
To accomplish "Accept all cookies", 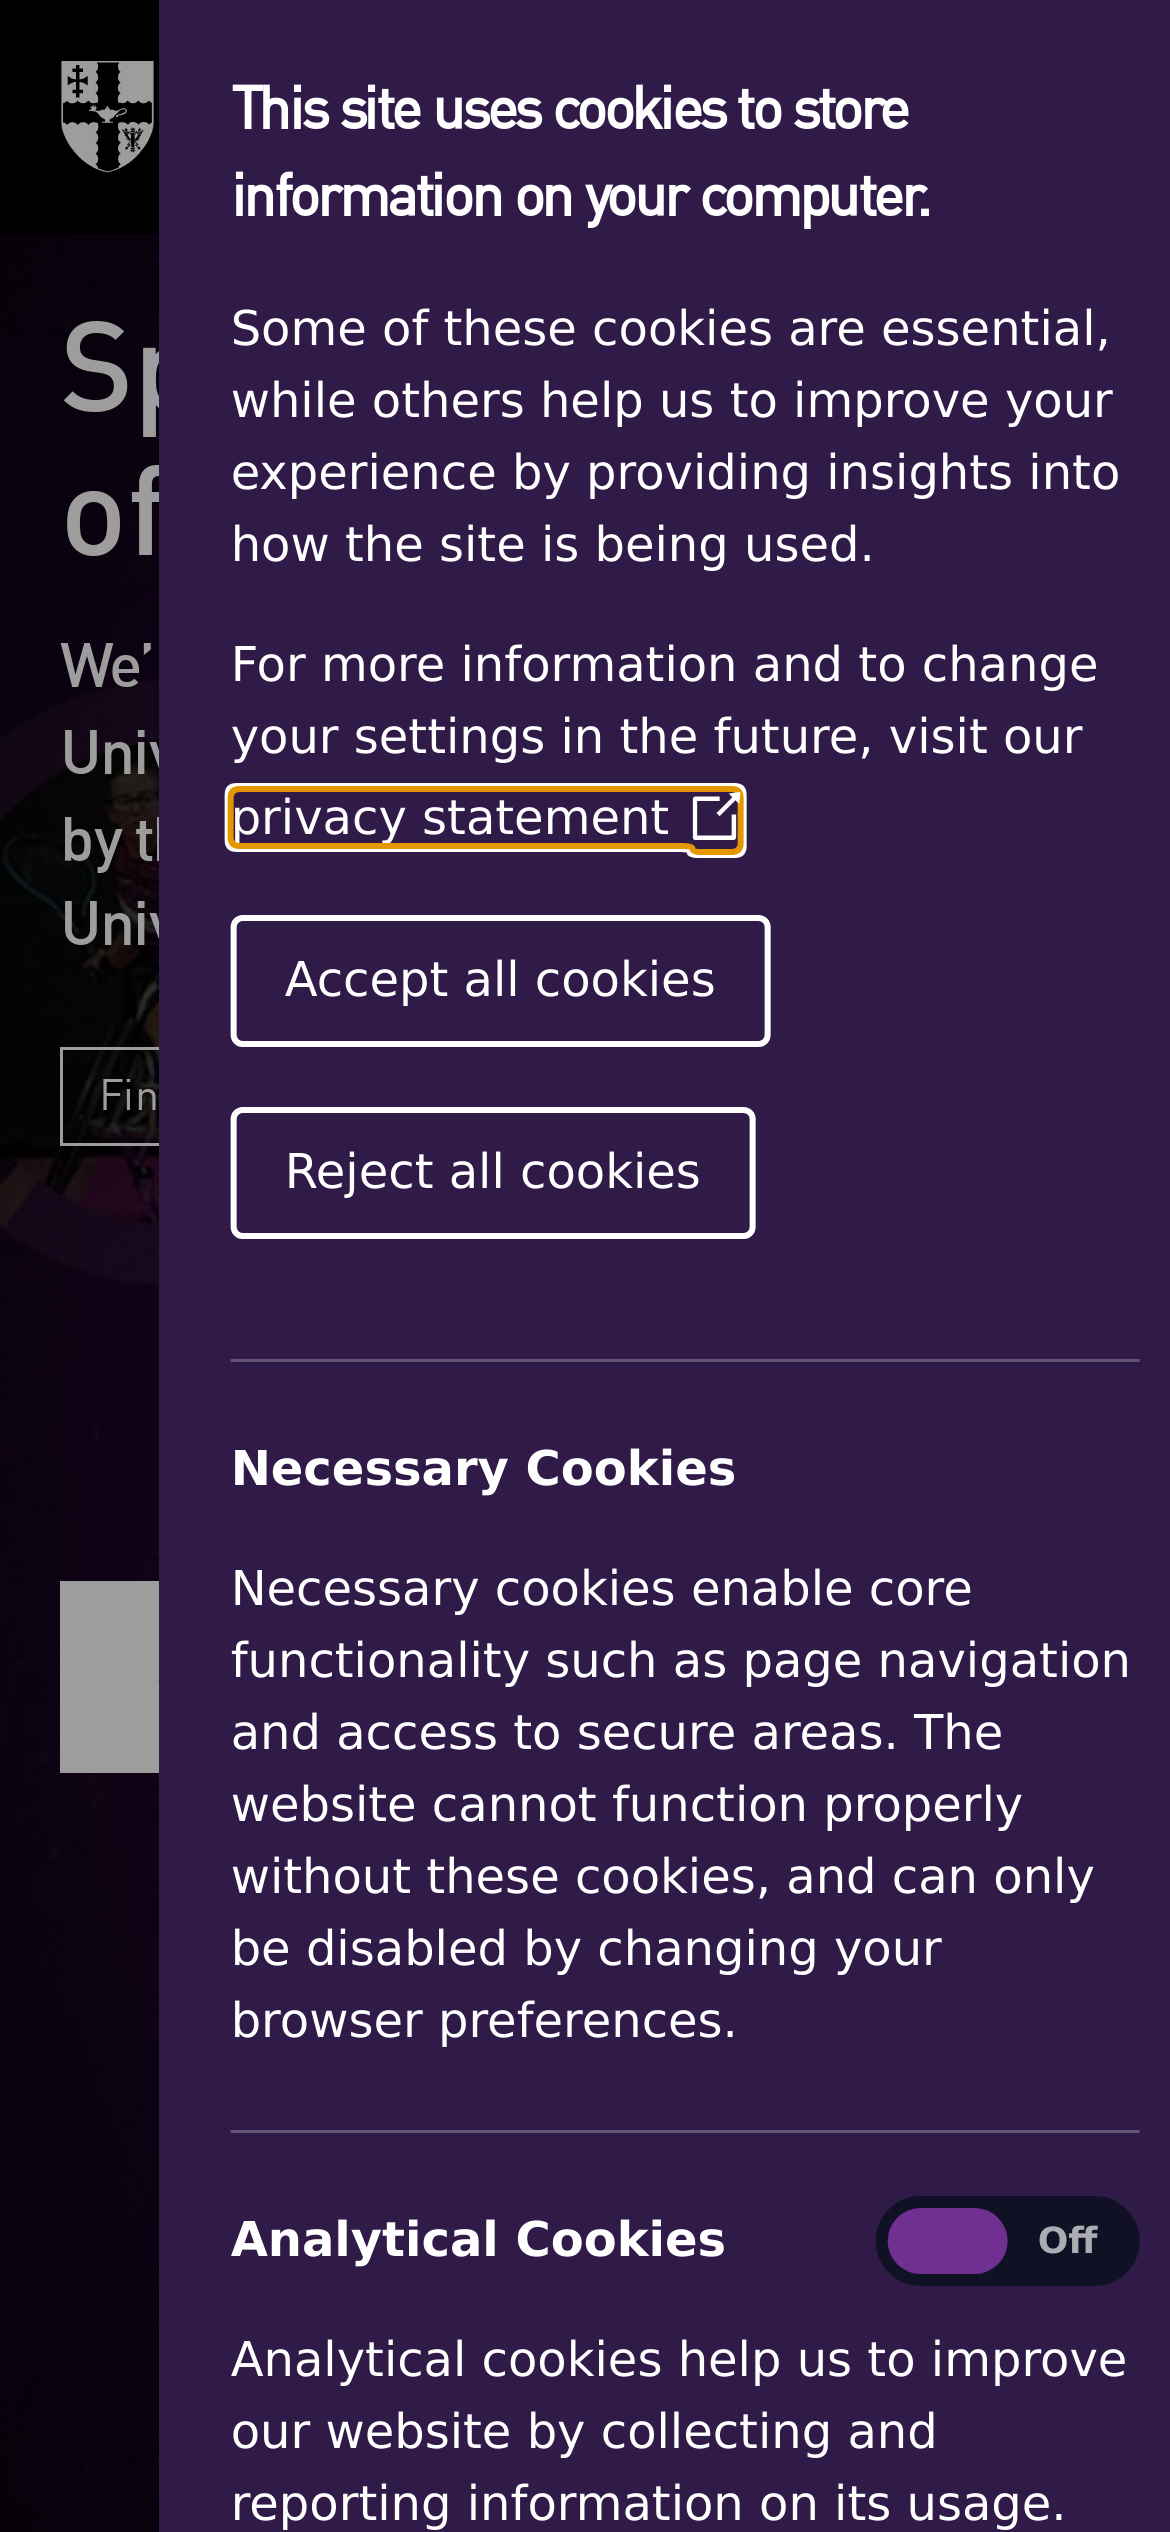I will pyautogui.click(x=500, y=981).
